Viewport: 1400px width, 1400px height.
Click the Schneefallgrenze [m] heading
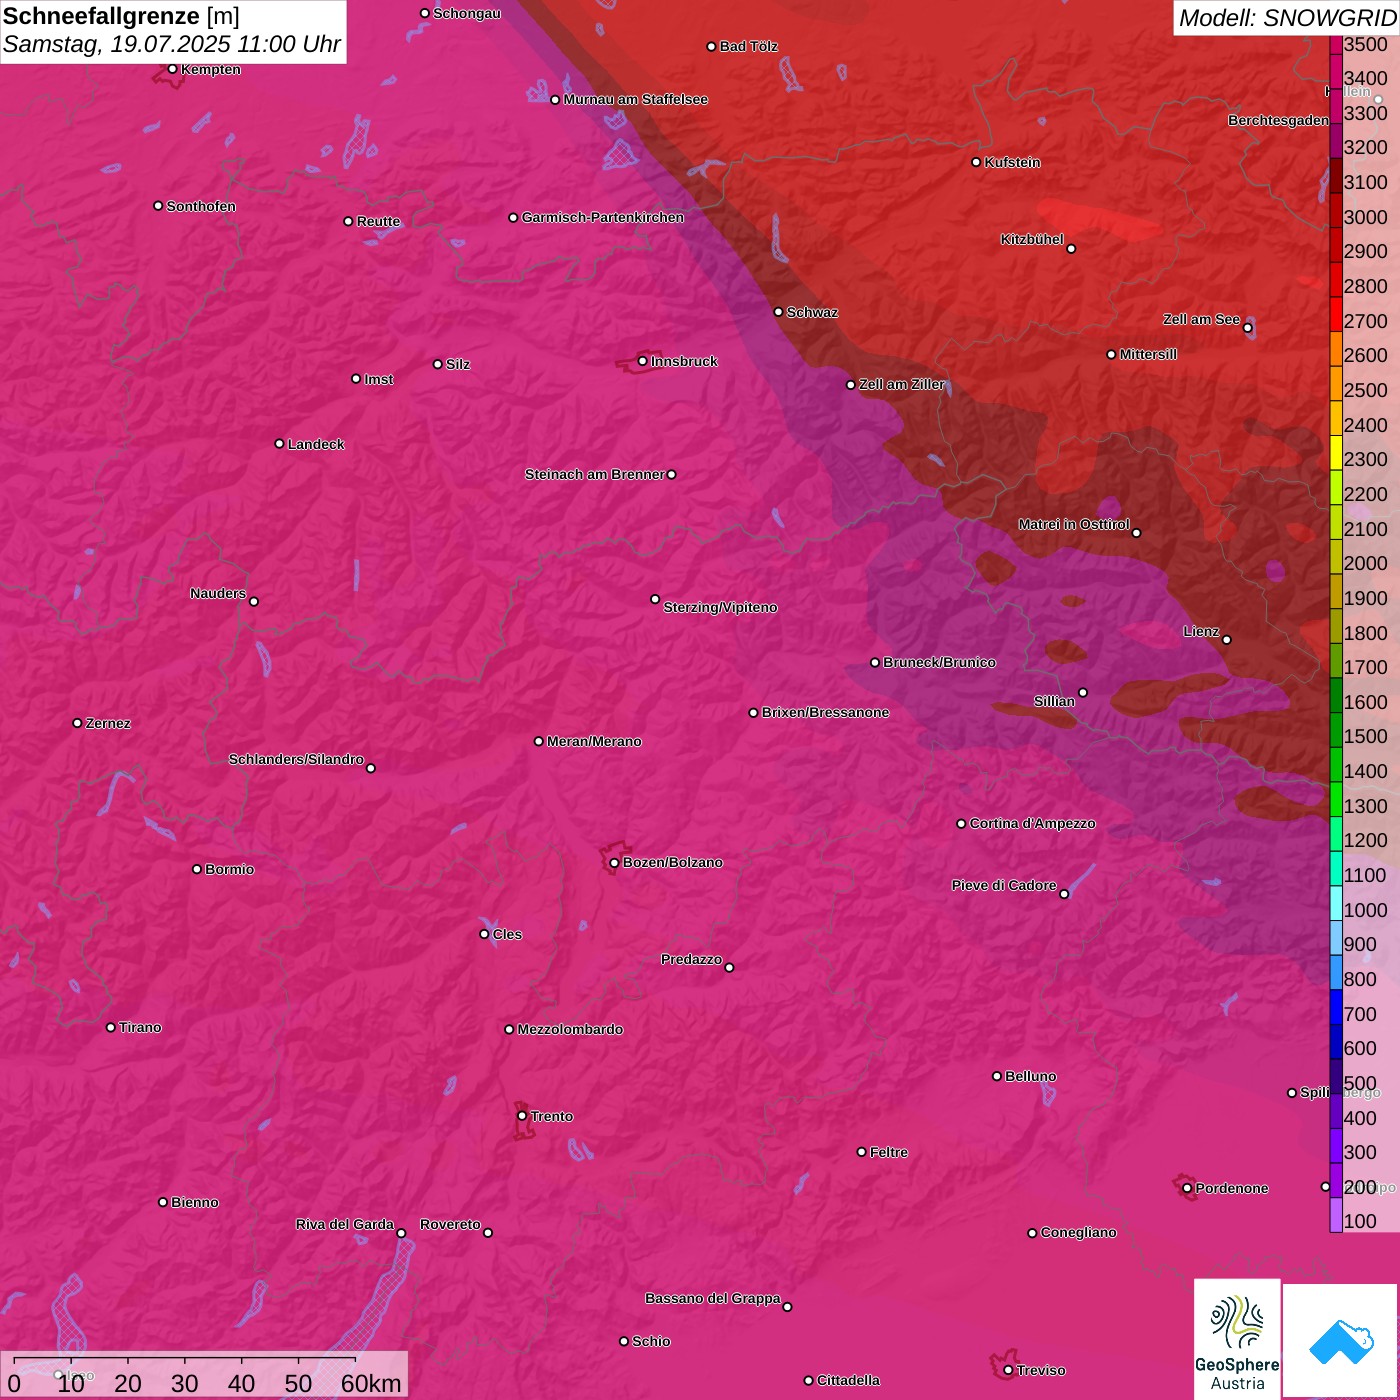(121, 16)
